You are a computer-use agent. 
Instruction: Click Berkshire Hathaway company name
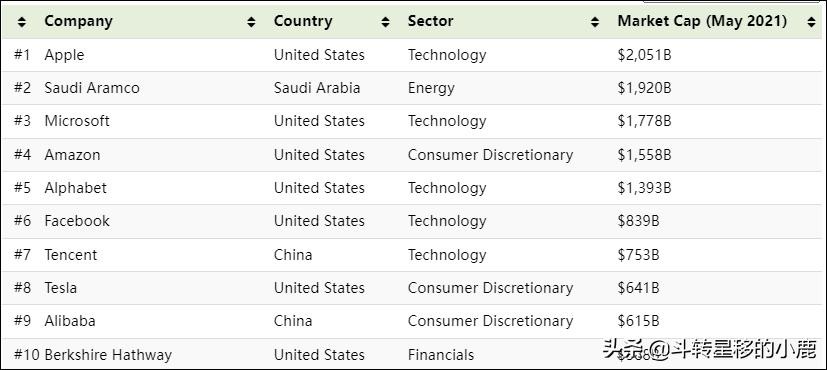tap(108, 355)
